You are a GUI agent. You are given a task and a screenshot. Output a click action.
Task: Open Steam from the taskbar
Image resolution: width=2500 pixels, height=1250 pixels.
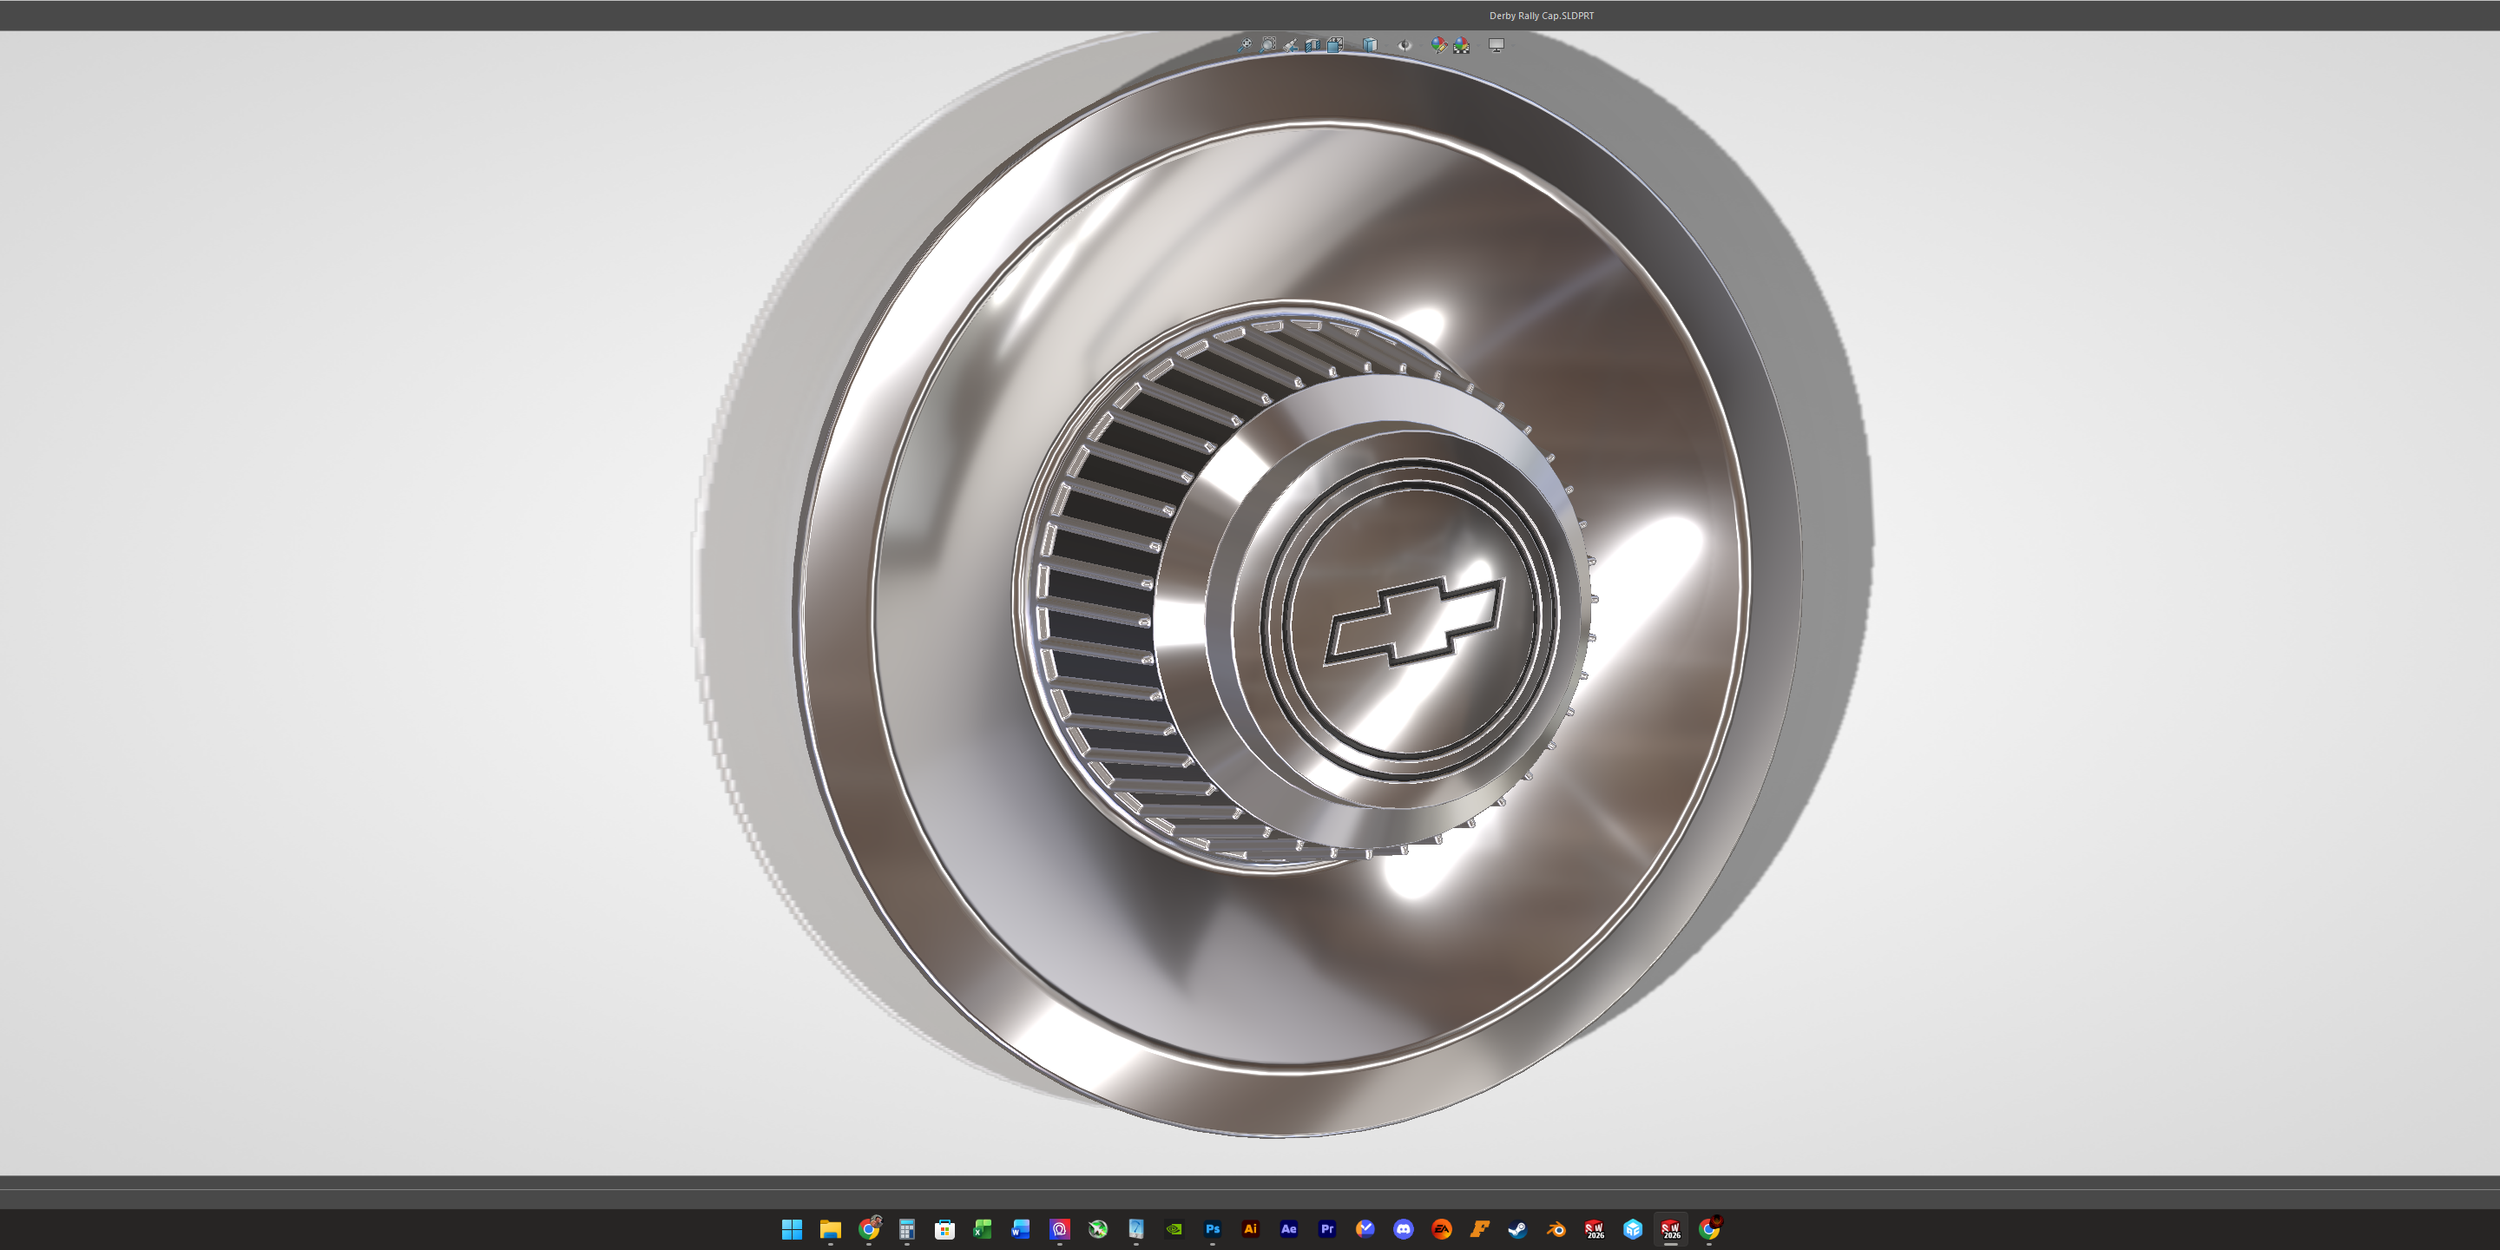(x=1518, y=1229)
